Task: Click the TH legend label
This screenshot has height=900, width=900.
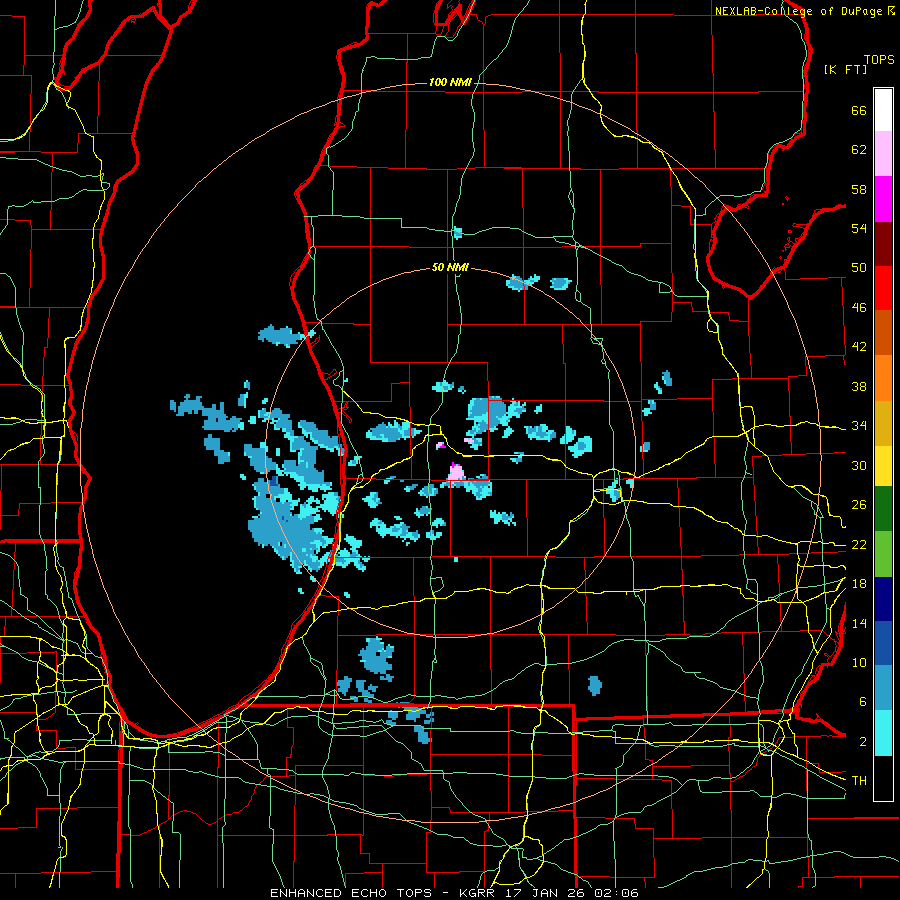Action: (x=859, y=781)
